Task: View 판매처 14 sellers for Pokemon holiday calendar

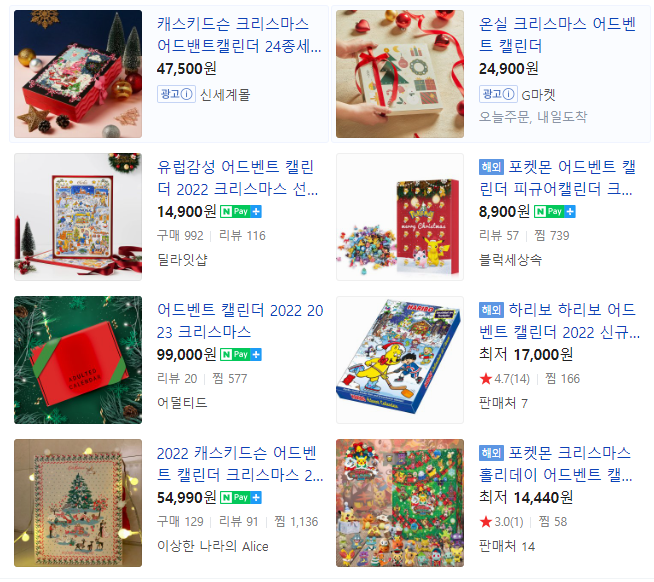Action: pos(506,546)
